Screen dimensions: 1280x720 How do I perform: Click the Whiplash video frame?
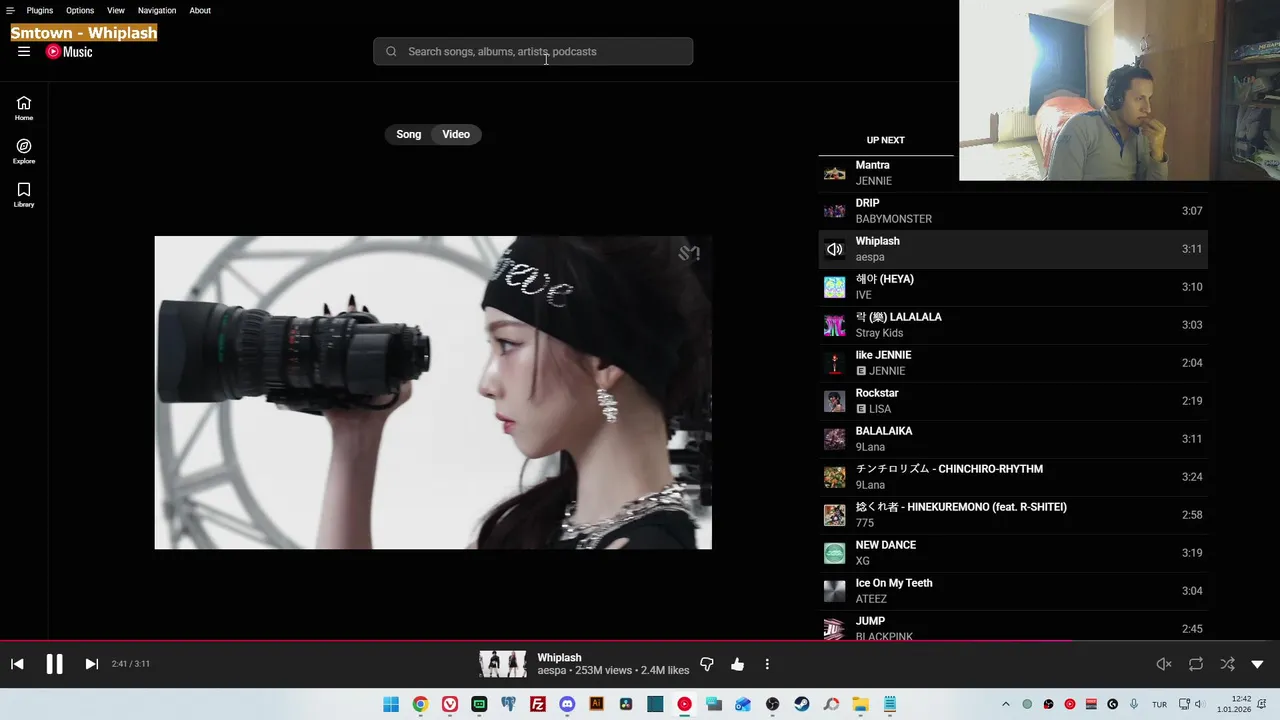[x=433, y=392]
